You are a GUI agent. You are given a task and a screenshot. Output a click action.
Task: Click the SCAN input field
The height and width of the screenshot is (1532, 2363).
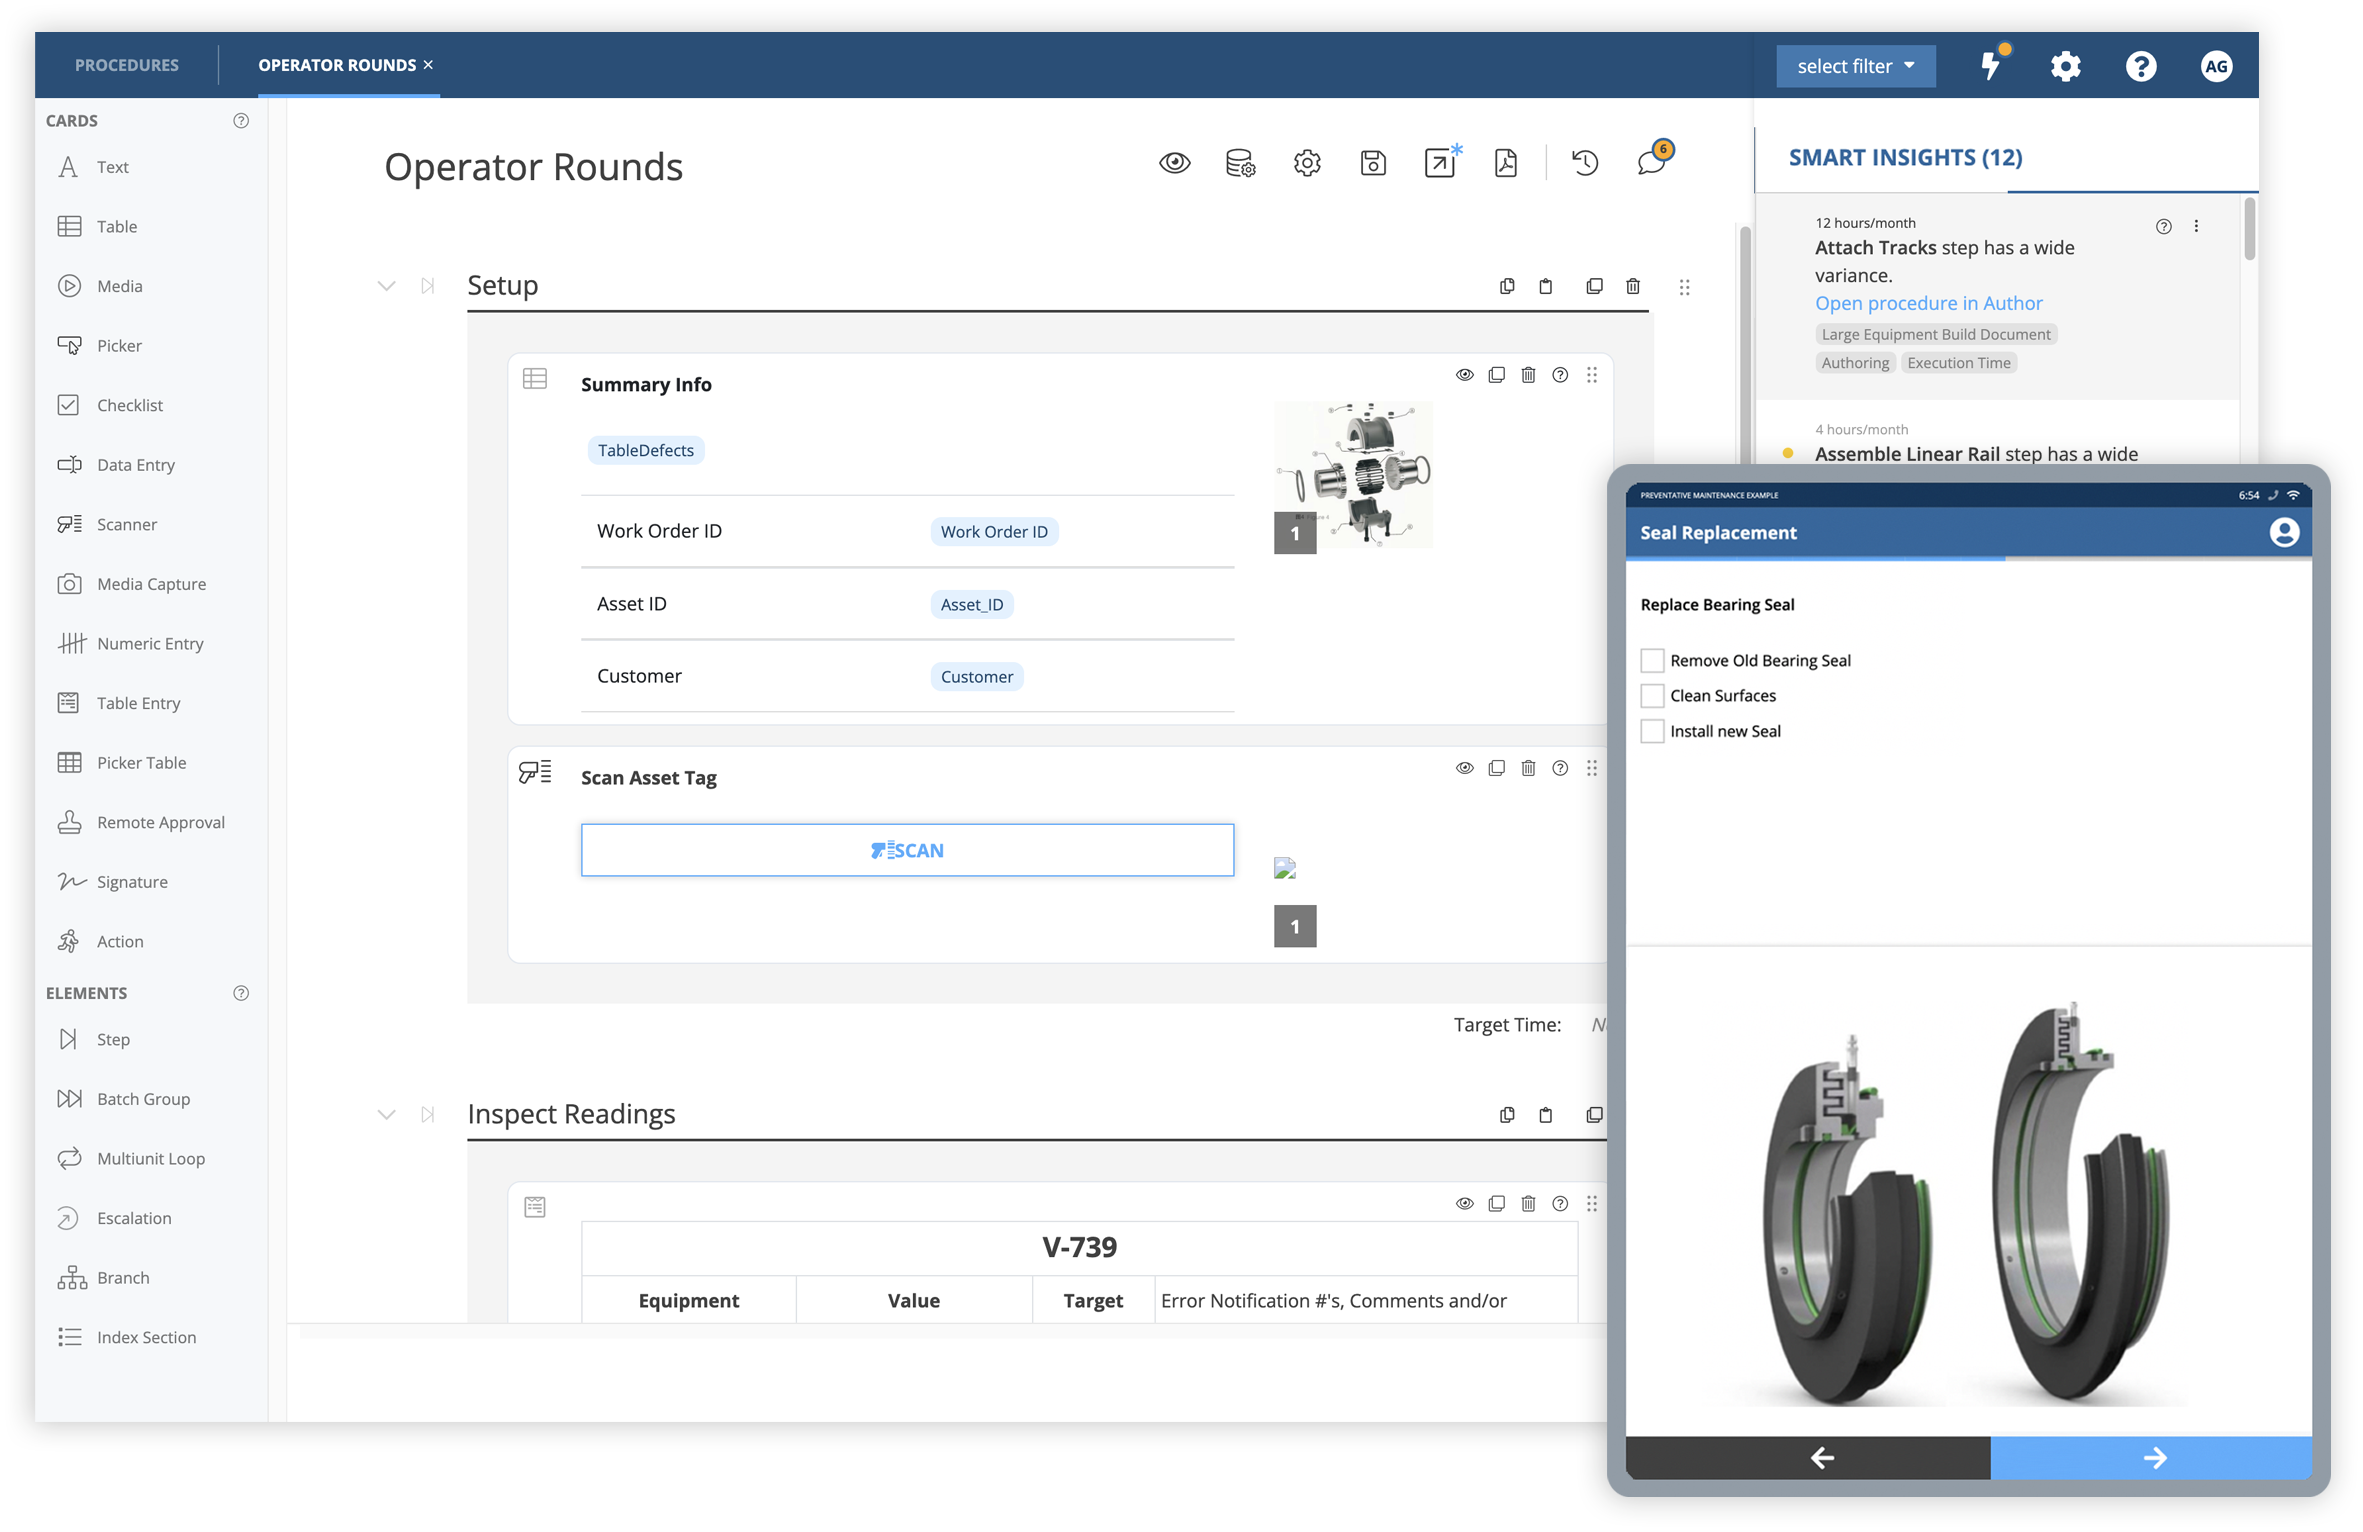(x=908, y=849)
